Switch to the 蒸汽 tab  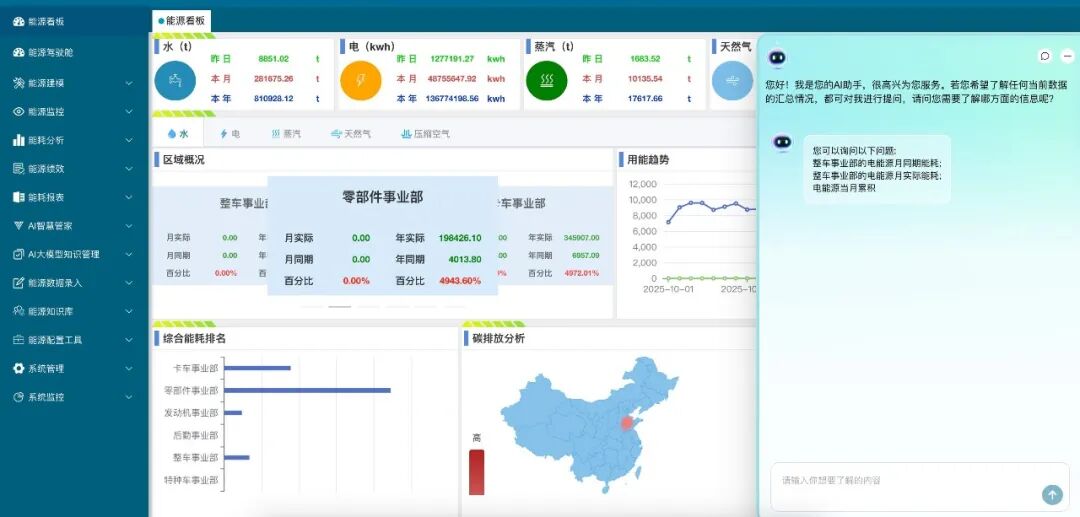click(286, 134)
